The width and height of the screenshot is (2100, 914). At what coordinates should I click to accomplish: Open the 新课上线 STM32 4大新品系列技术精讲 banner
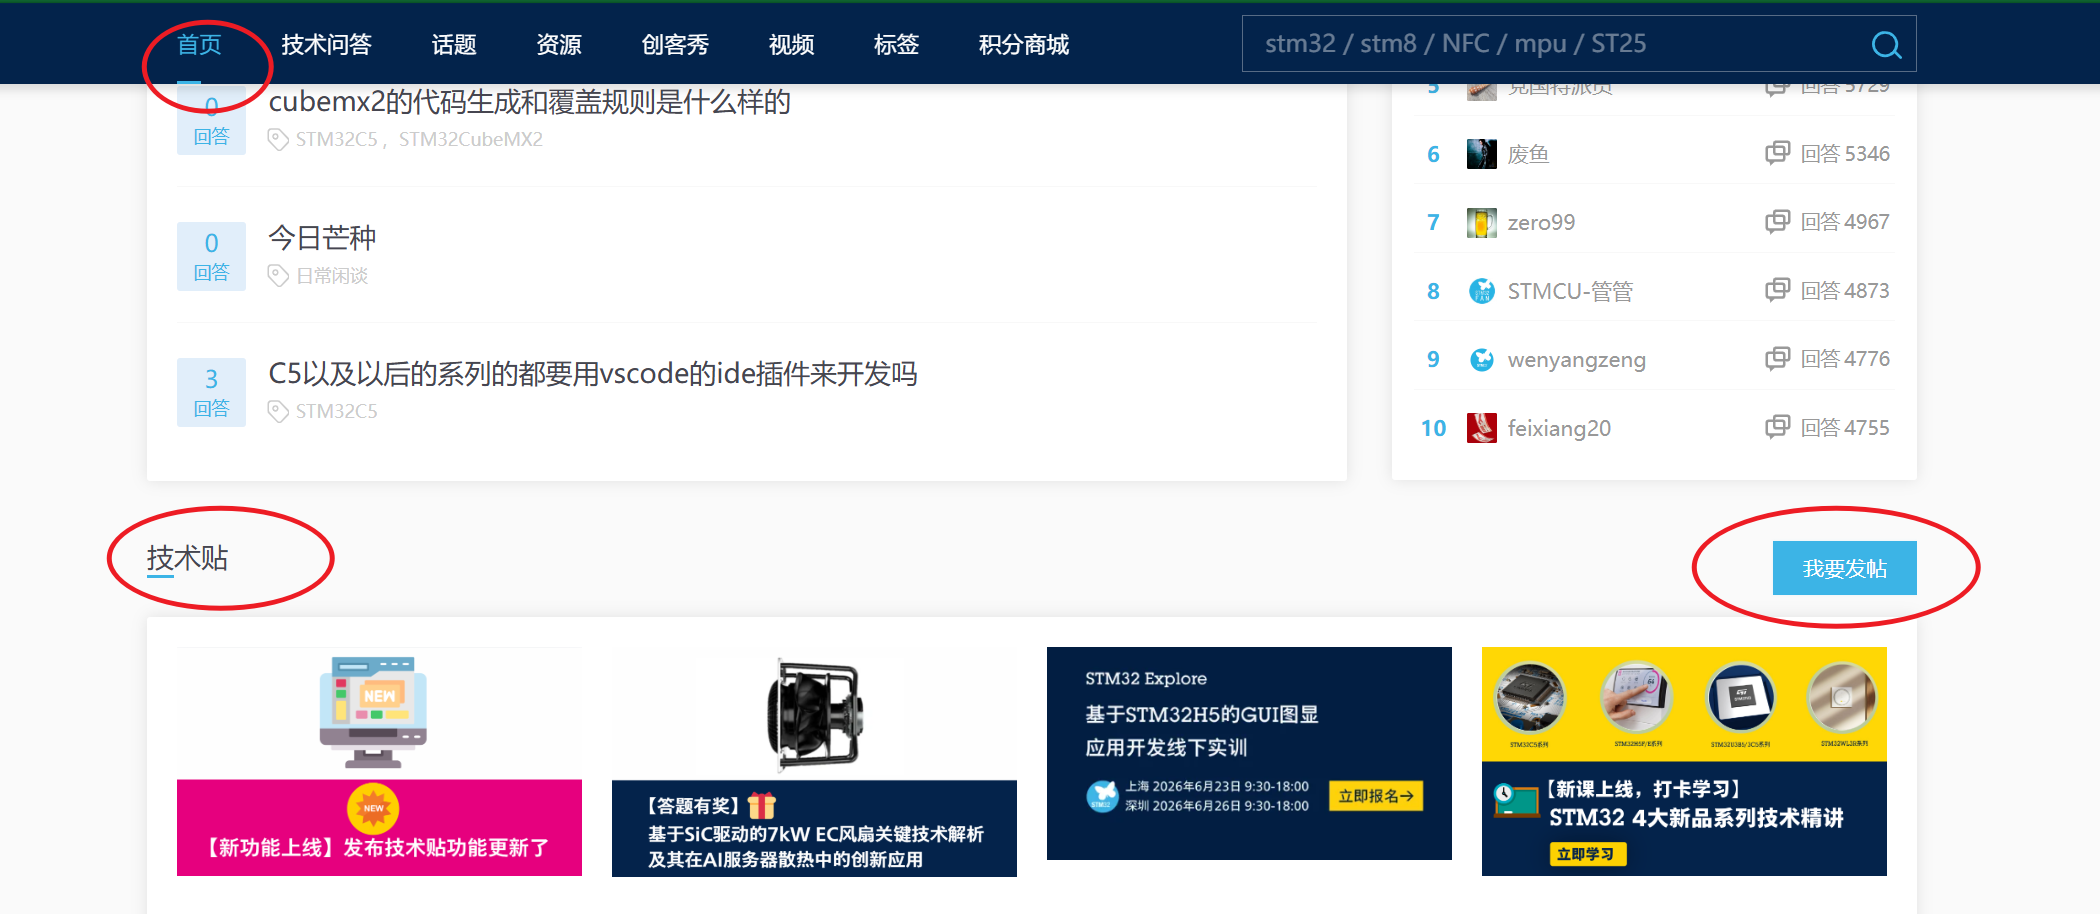click(x=1684, y=762)
